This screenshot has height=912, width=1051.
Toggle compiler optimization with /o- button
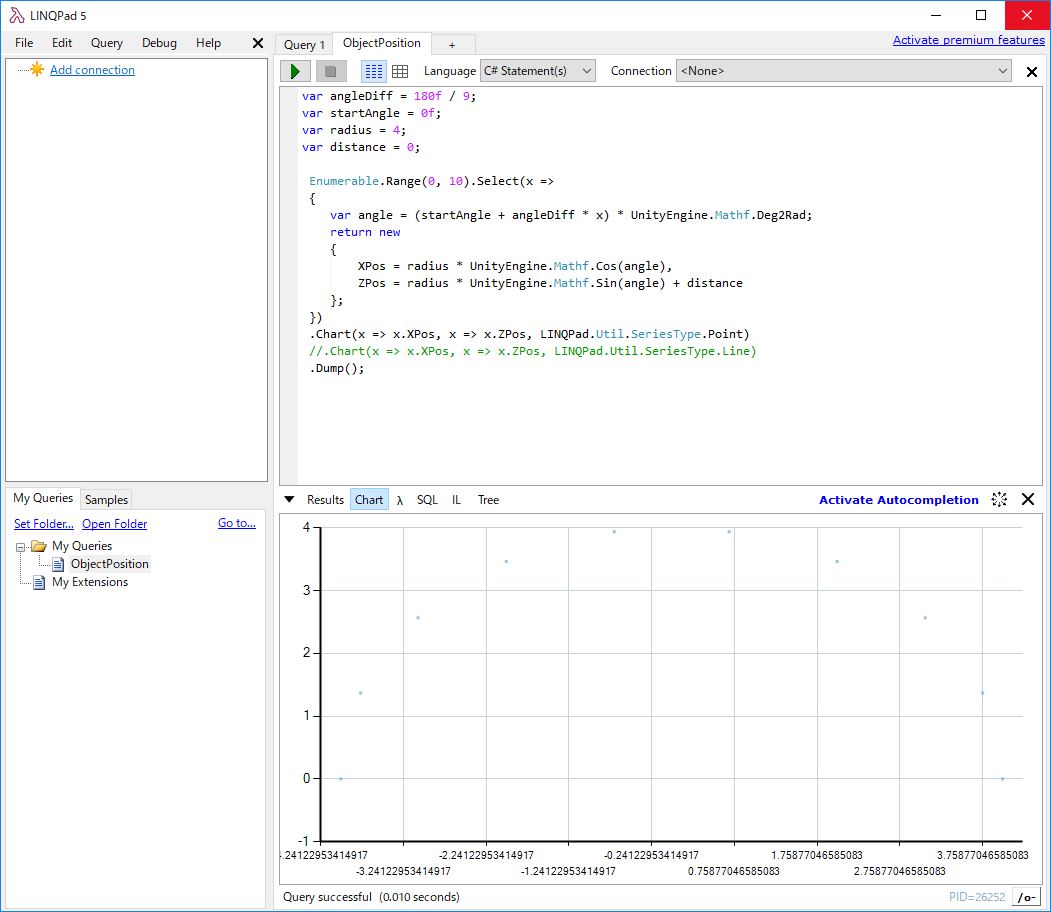pos(1028,896)
